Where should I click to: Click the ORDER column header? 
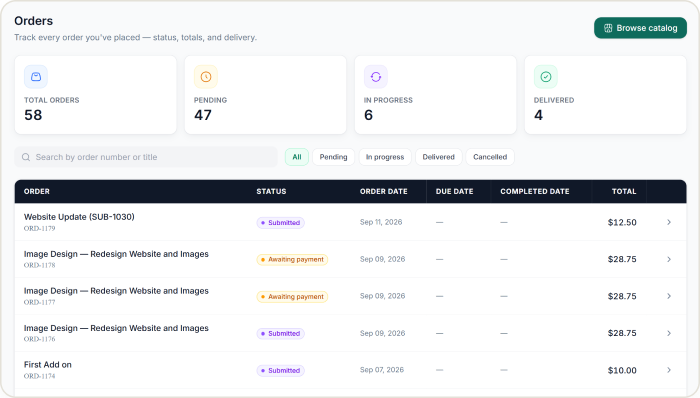pyautogui.click(x=37, y=191)
